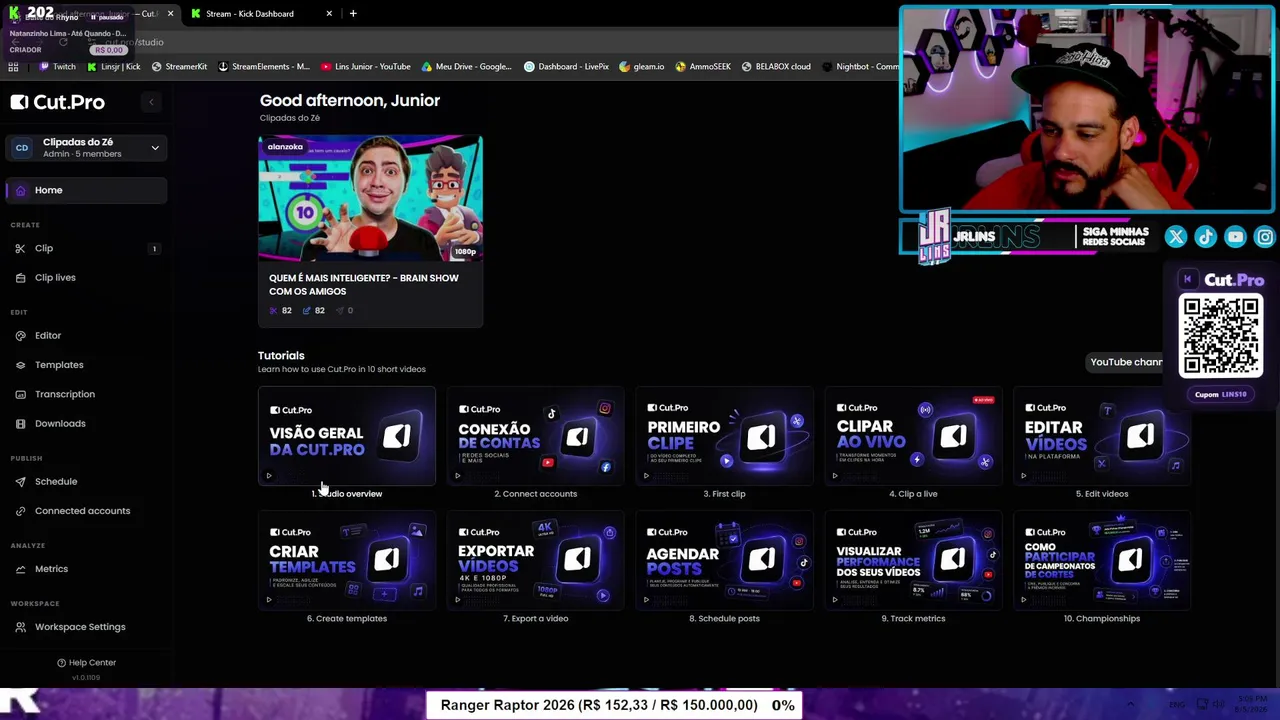Play tutorial 10, Championships
The image size is (1280, 720).
pyautogui.click(x=1102, y=561)
